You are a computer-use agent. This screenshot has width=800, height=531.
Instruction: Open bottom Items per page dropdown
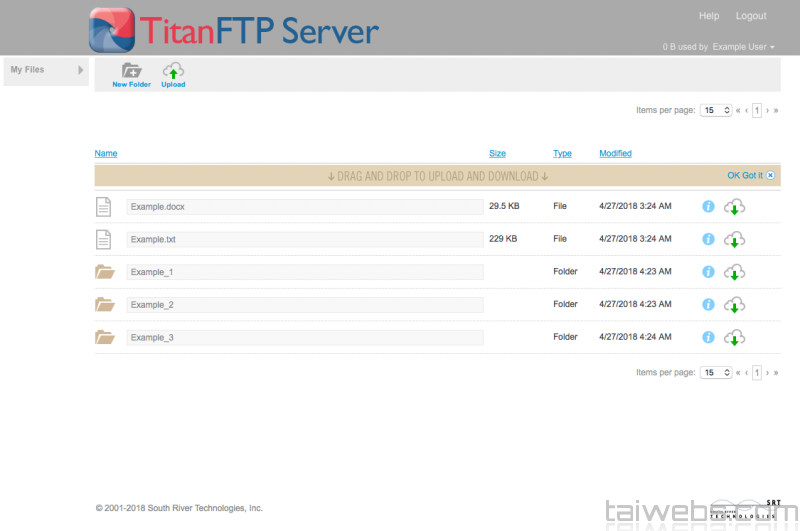(x=716, y=372)
